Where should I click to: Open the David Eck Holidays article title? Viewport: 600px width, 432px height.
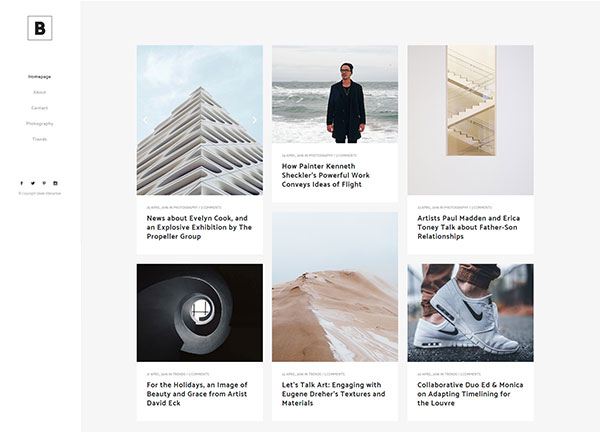click(197, 394)
